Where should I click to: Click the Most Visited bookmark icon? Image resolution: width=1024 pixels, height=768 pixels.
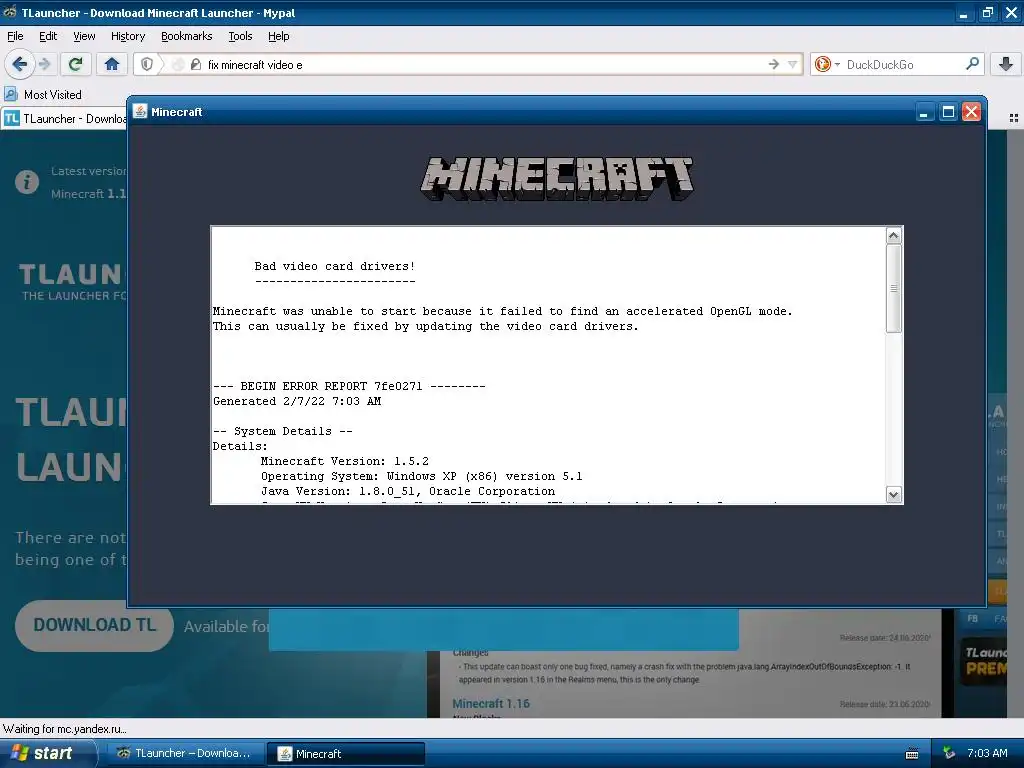pos(11,94)
